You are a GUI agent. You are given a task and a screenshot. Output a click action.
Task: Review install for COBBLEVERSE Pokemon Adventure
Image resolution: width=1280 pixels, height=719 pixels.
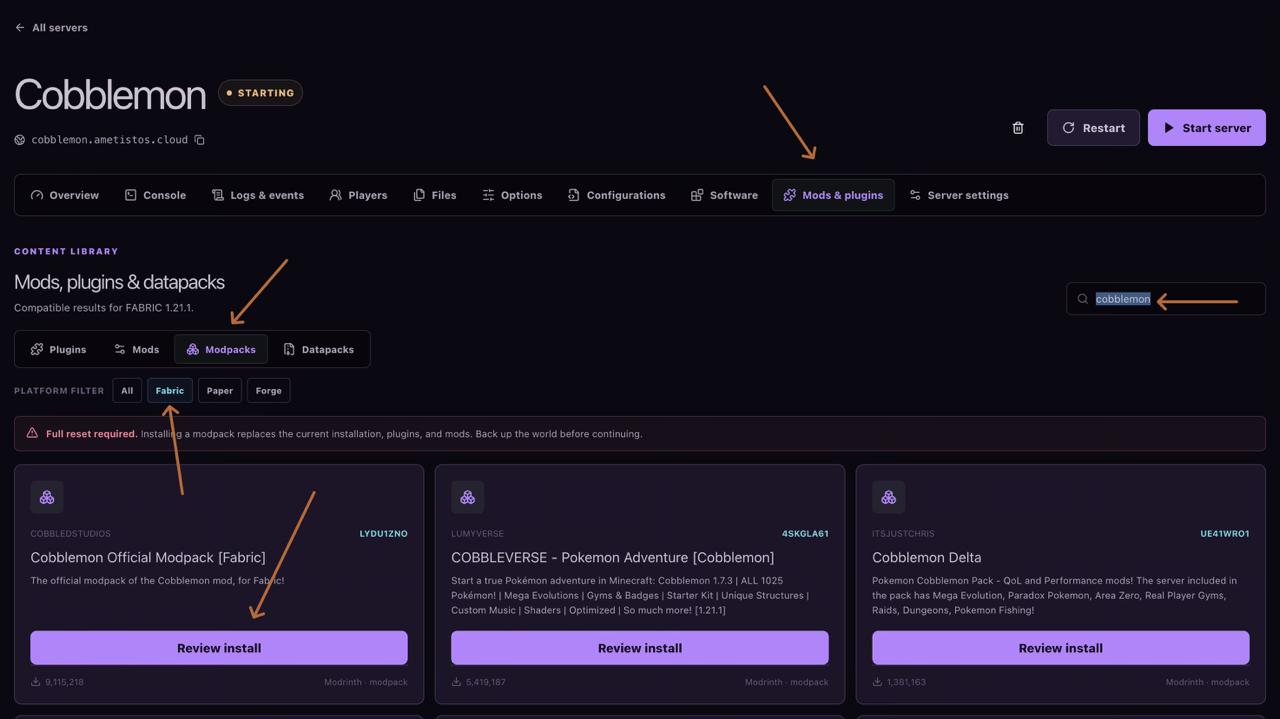(x=640, y=648)
